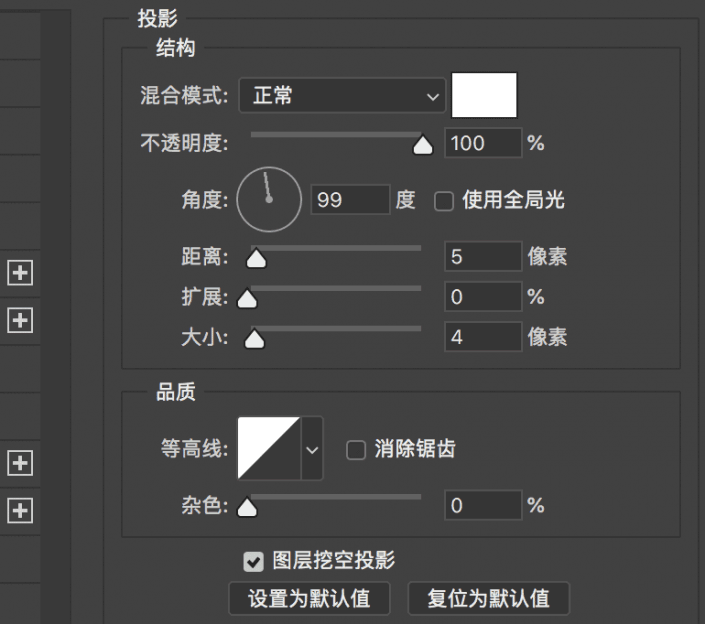The width and height of the screenshot is (705, 624).
Task: Click the 不透明度 slider handle
Action: pyautogui.click(x=423, y=145)
